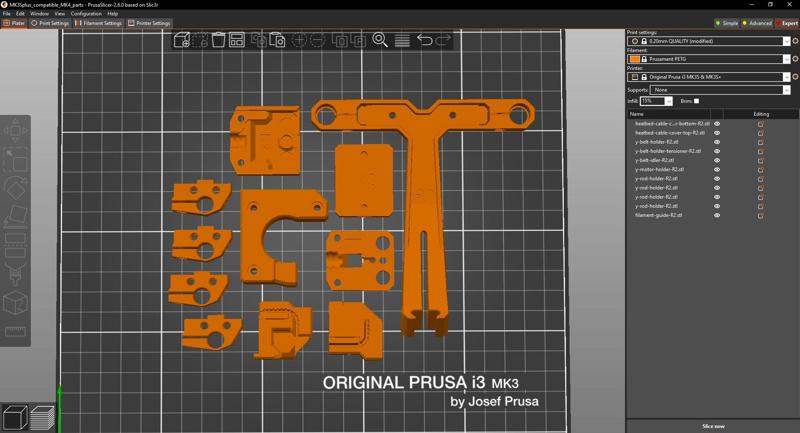Toggle visibility of y-belt-holder-tensioner-R2.stl
The image size is (800, 433).
coord(717,151)
